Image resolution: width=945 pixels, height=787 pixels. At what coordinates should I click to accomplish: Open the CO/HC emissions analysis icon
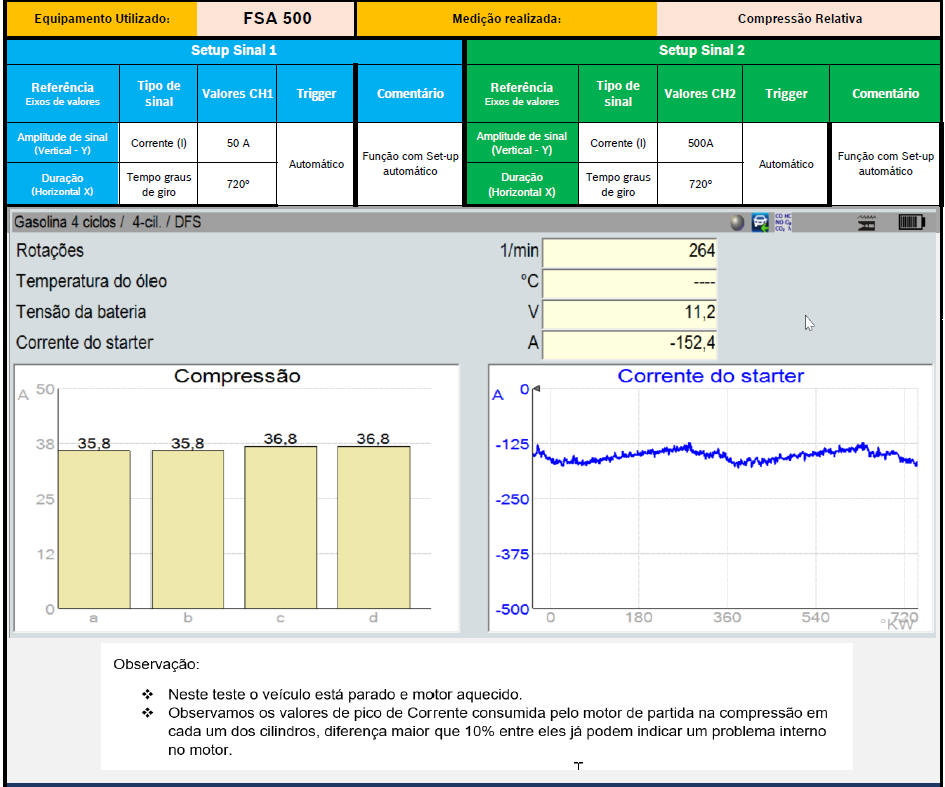coord(783,222)
